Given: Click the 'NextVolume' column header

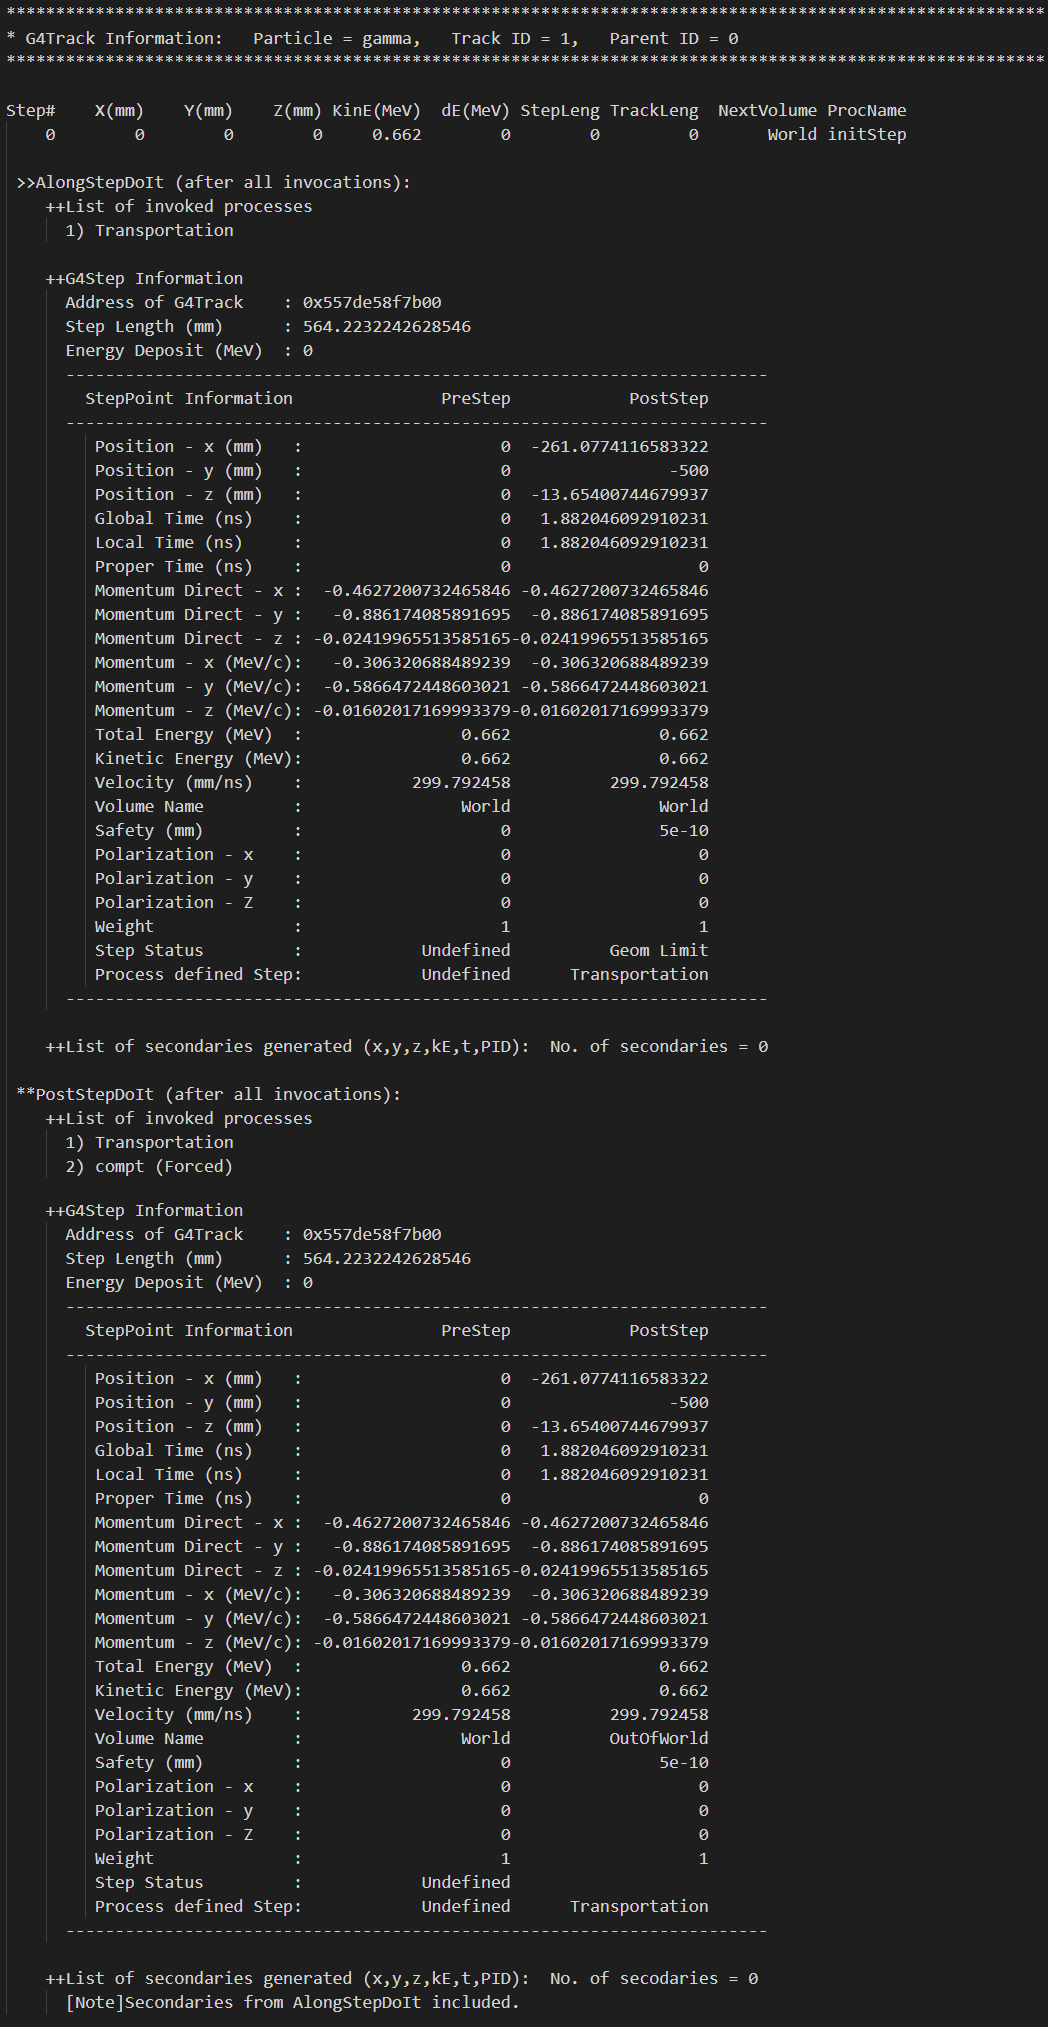Looking at the screenshot, I should [x=767, y=110].
